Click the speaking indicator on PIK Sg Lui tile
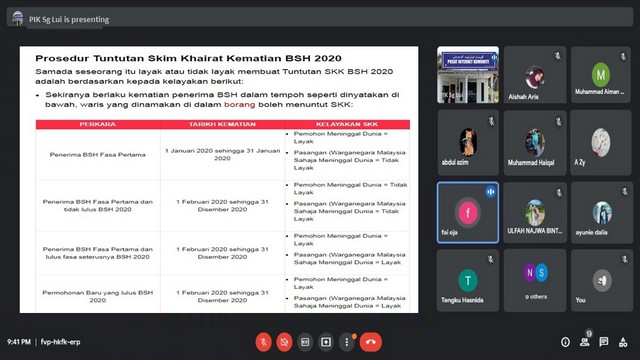Image resolution: width=640 pixels, height=360 pixels. pos(494,58)
